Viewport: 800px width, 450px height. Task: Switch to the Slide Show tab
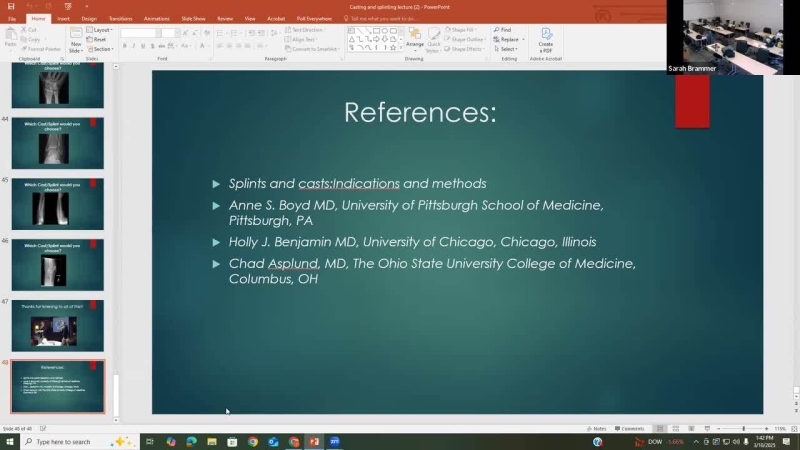point(193,18)
